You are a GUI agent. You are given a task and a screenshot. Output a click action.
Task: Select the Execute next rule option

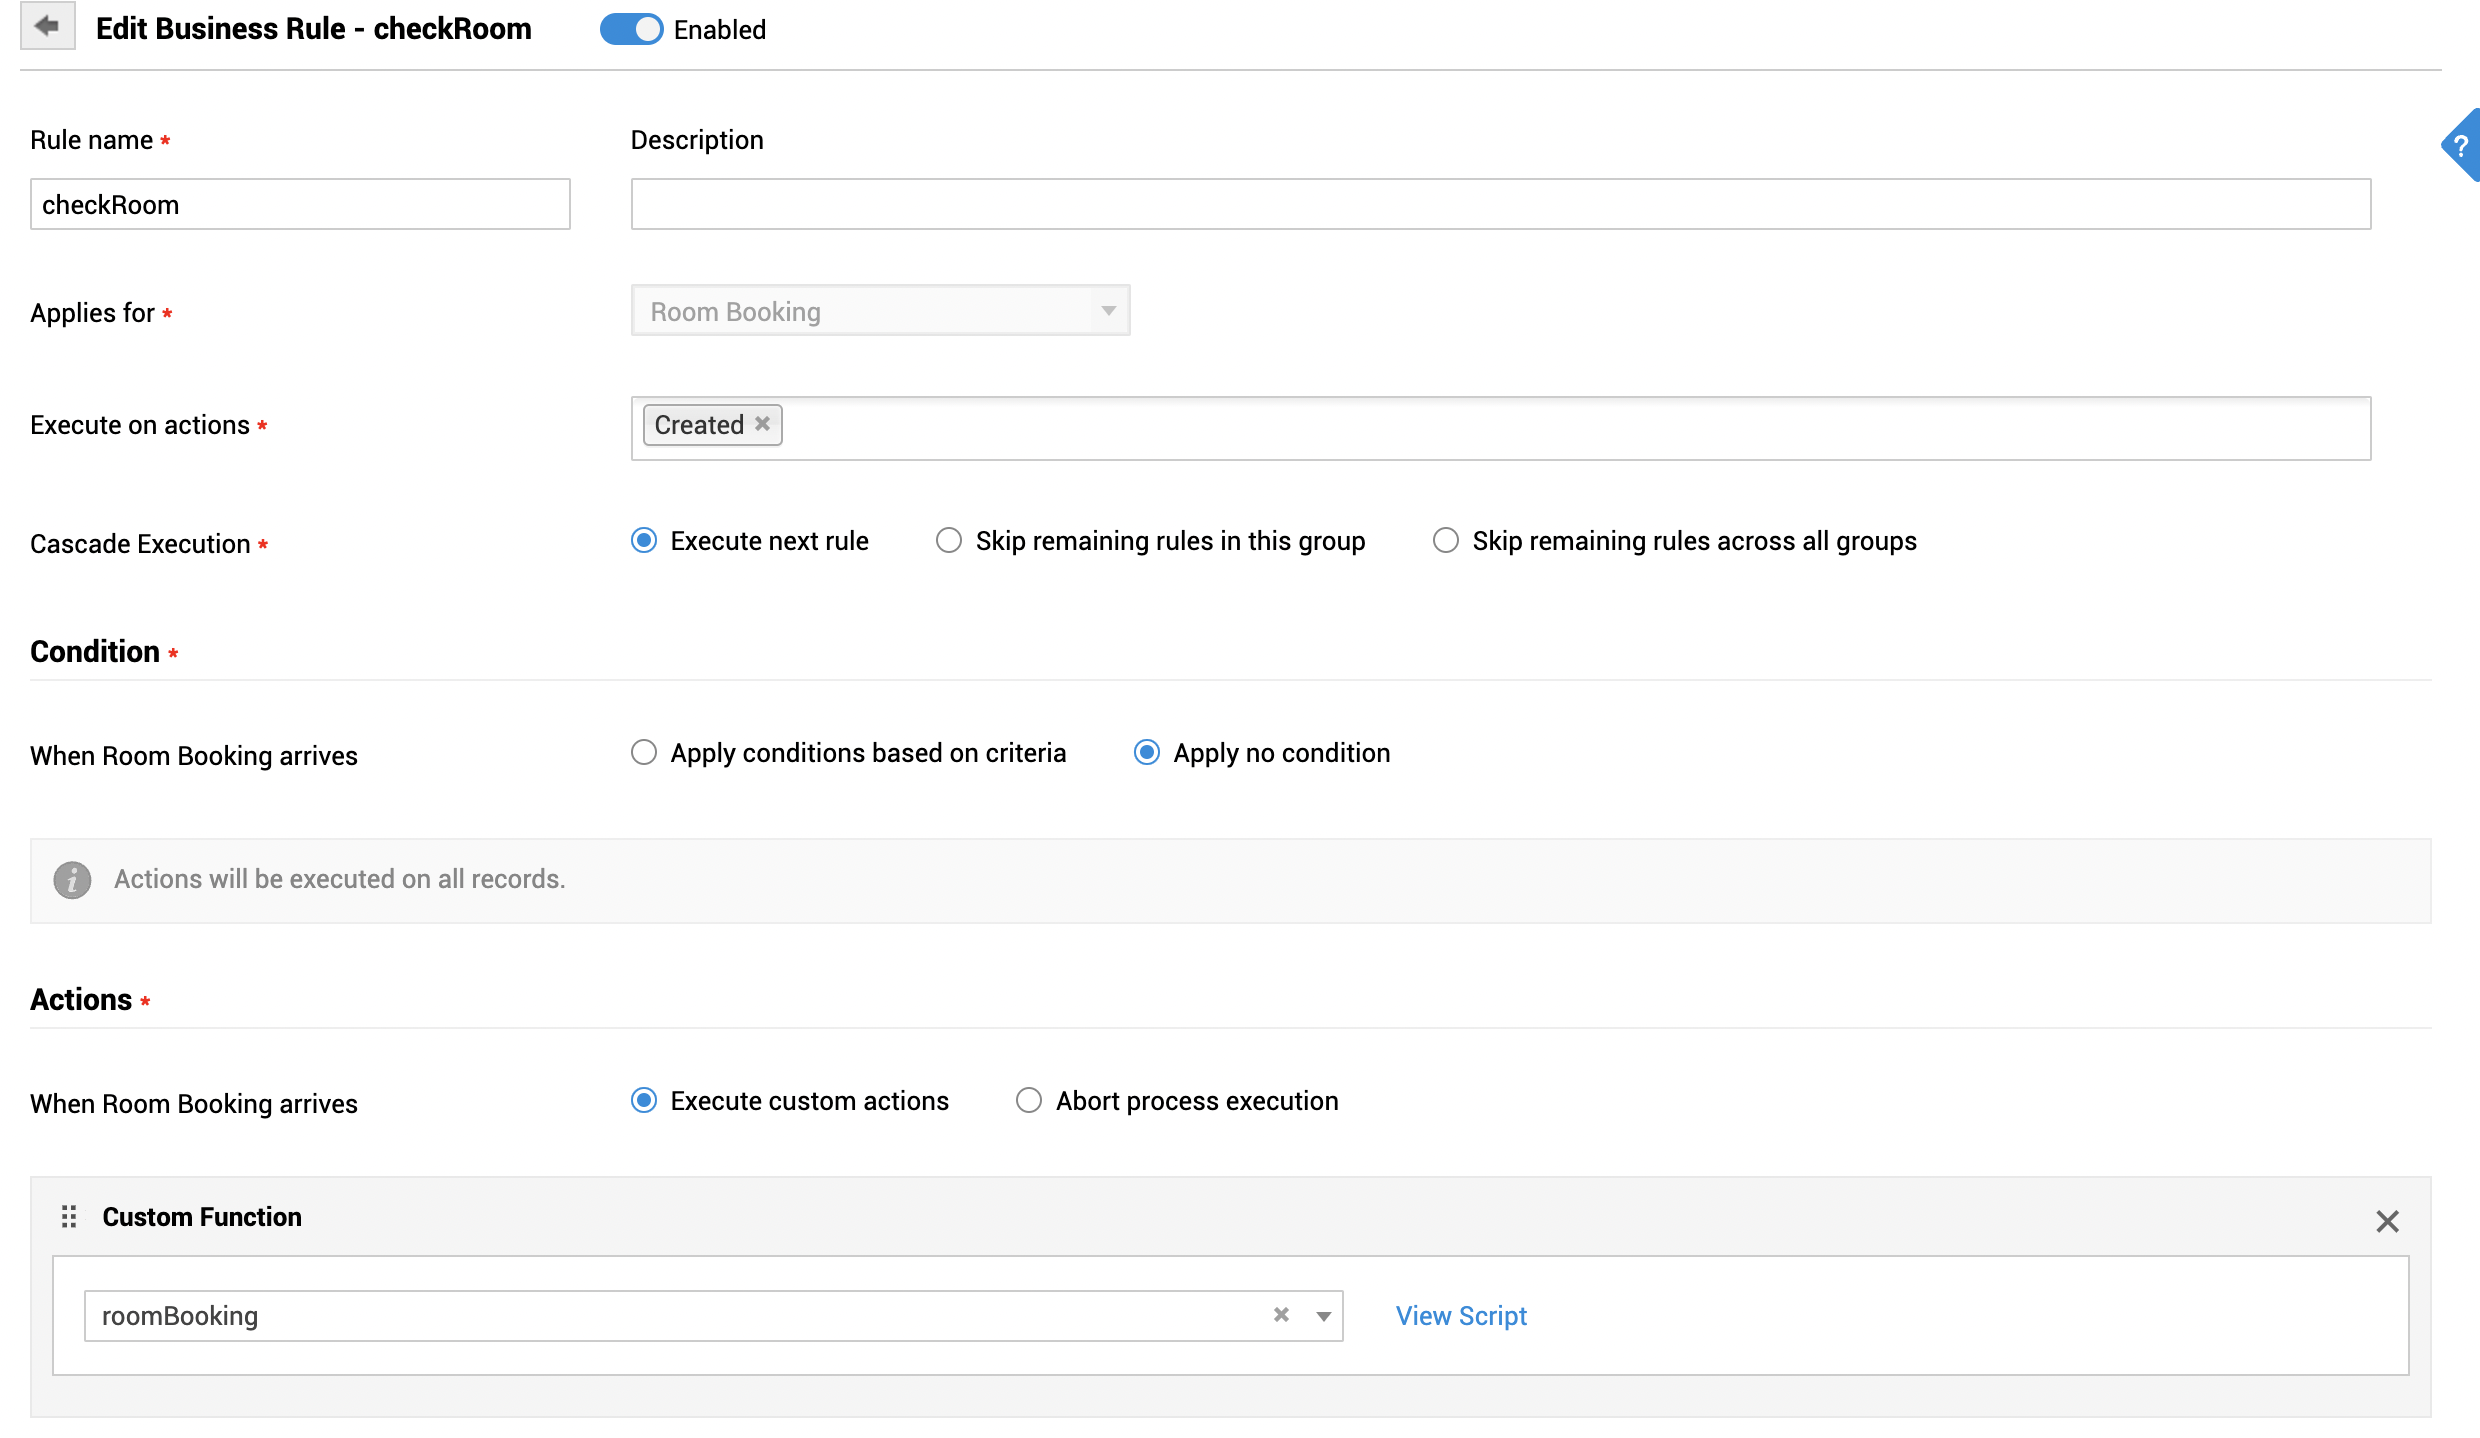(644, 541)
